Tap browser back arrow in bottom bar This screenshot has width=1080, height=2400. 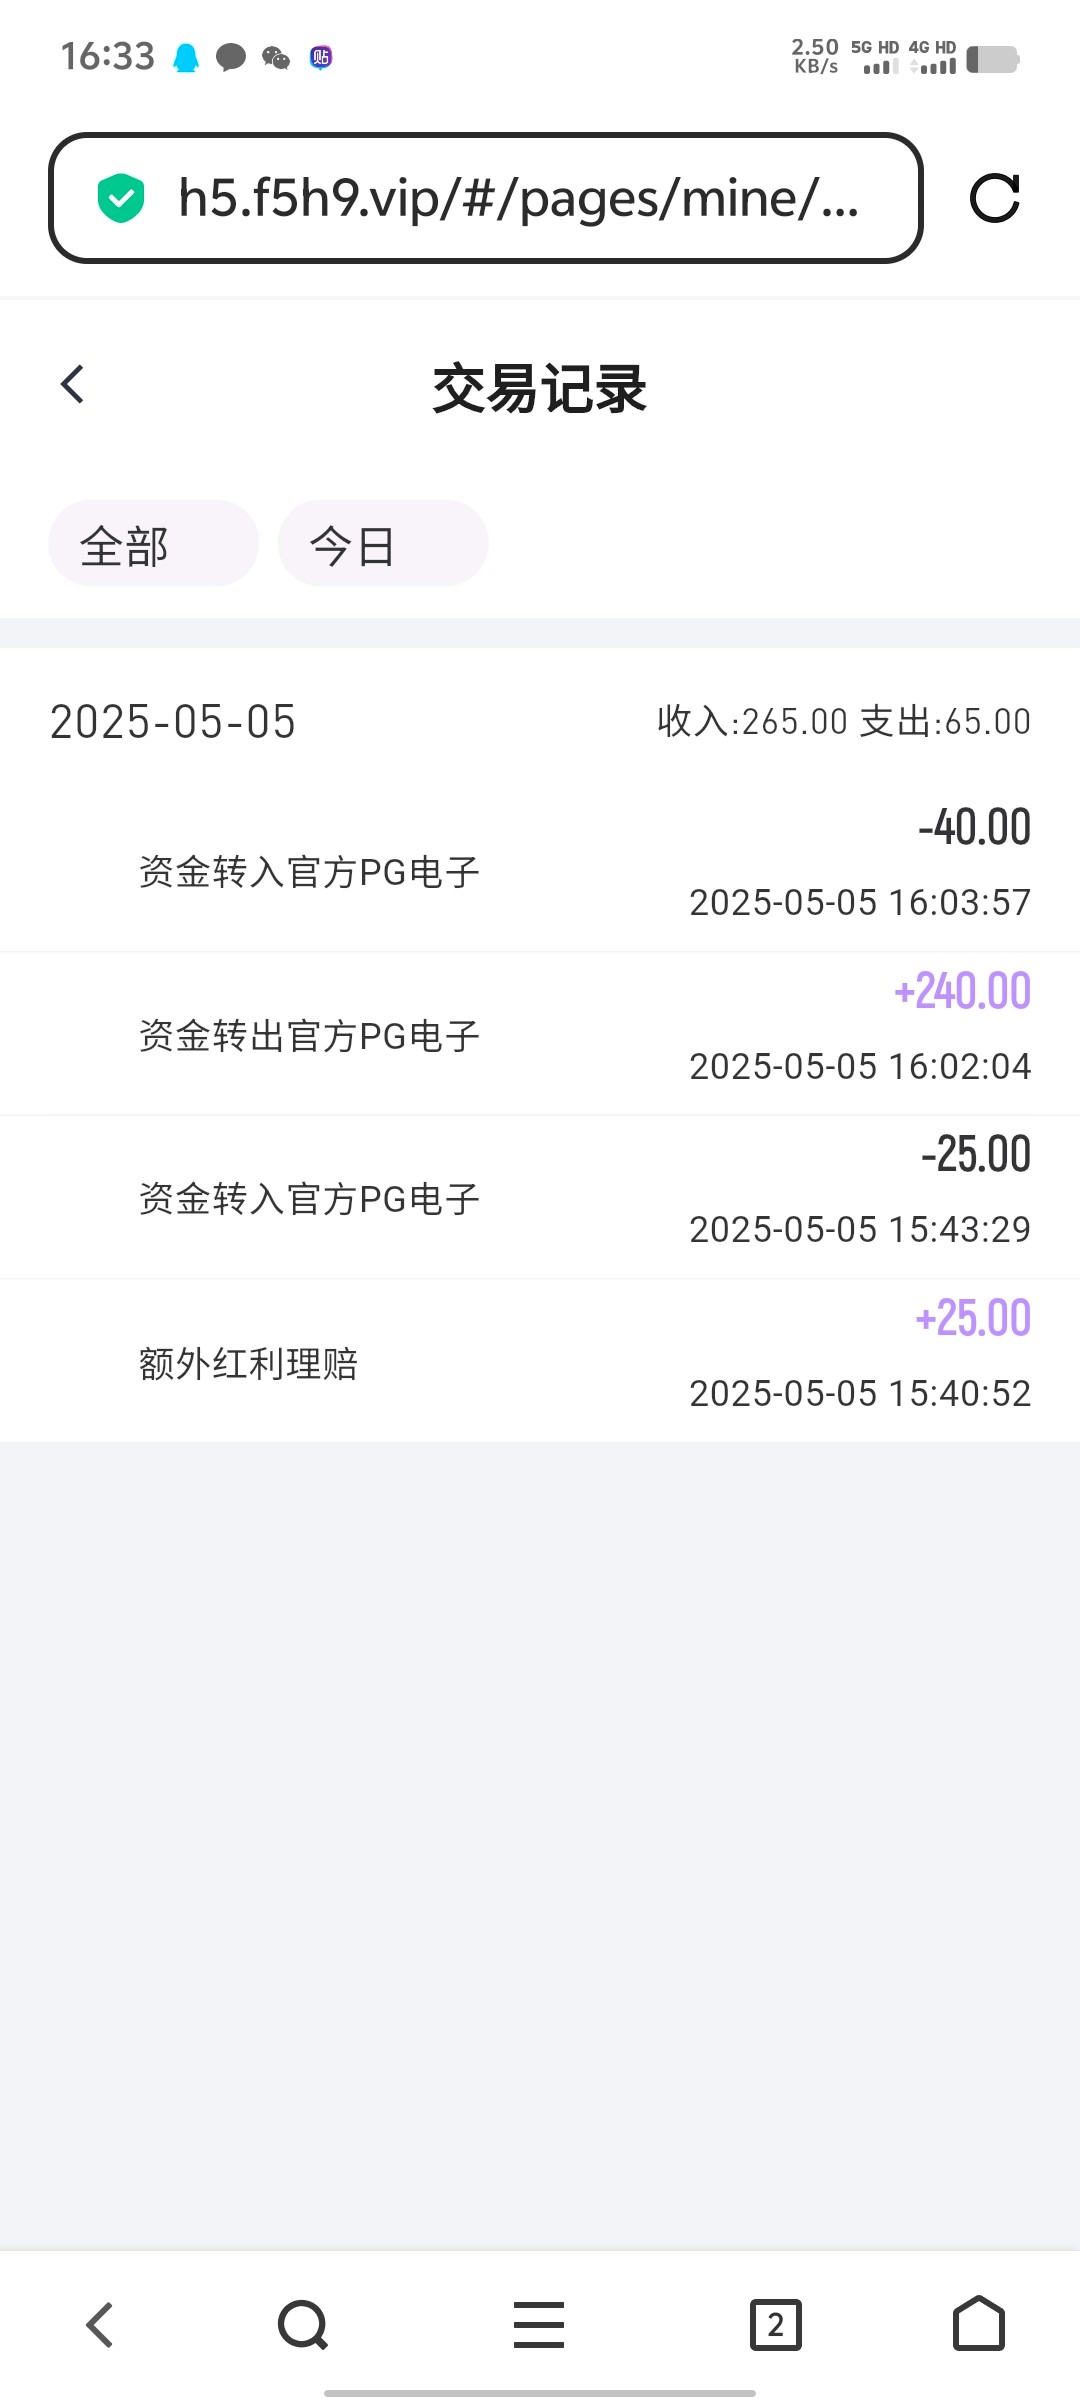[x=100, y=2324]
